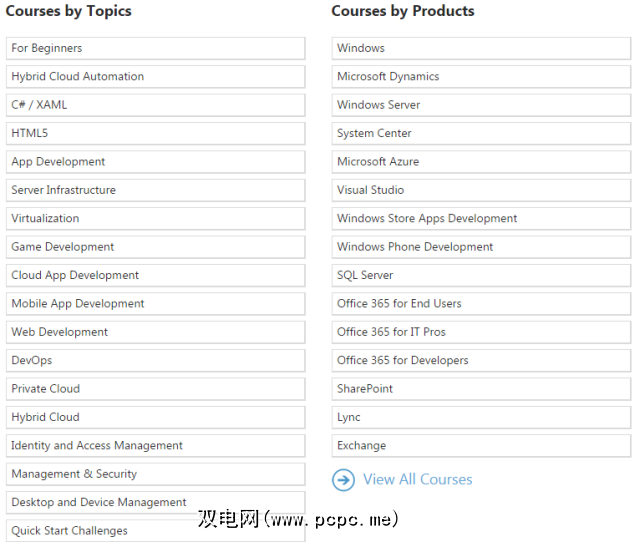Select the Microsoft Azure product
The image size is (640, 542).
[x=481, y=162]
